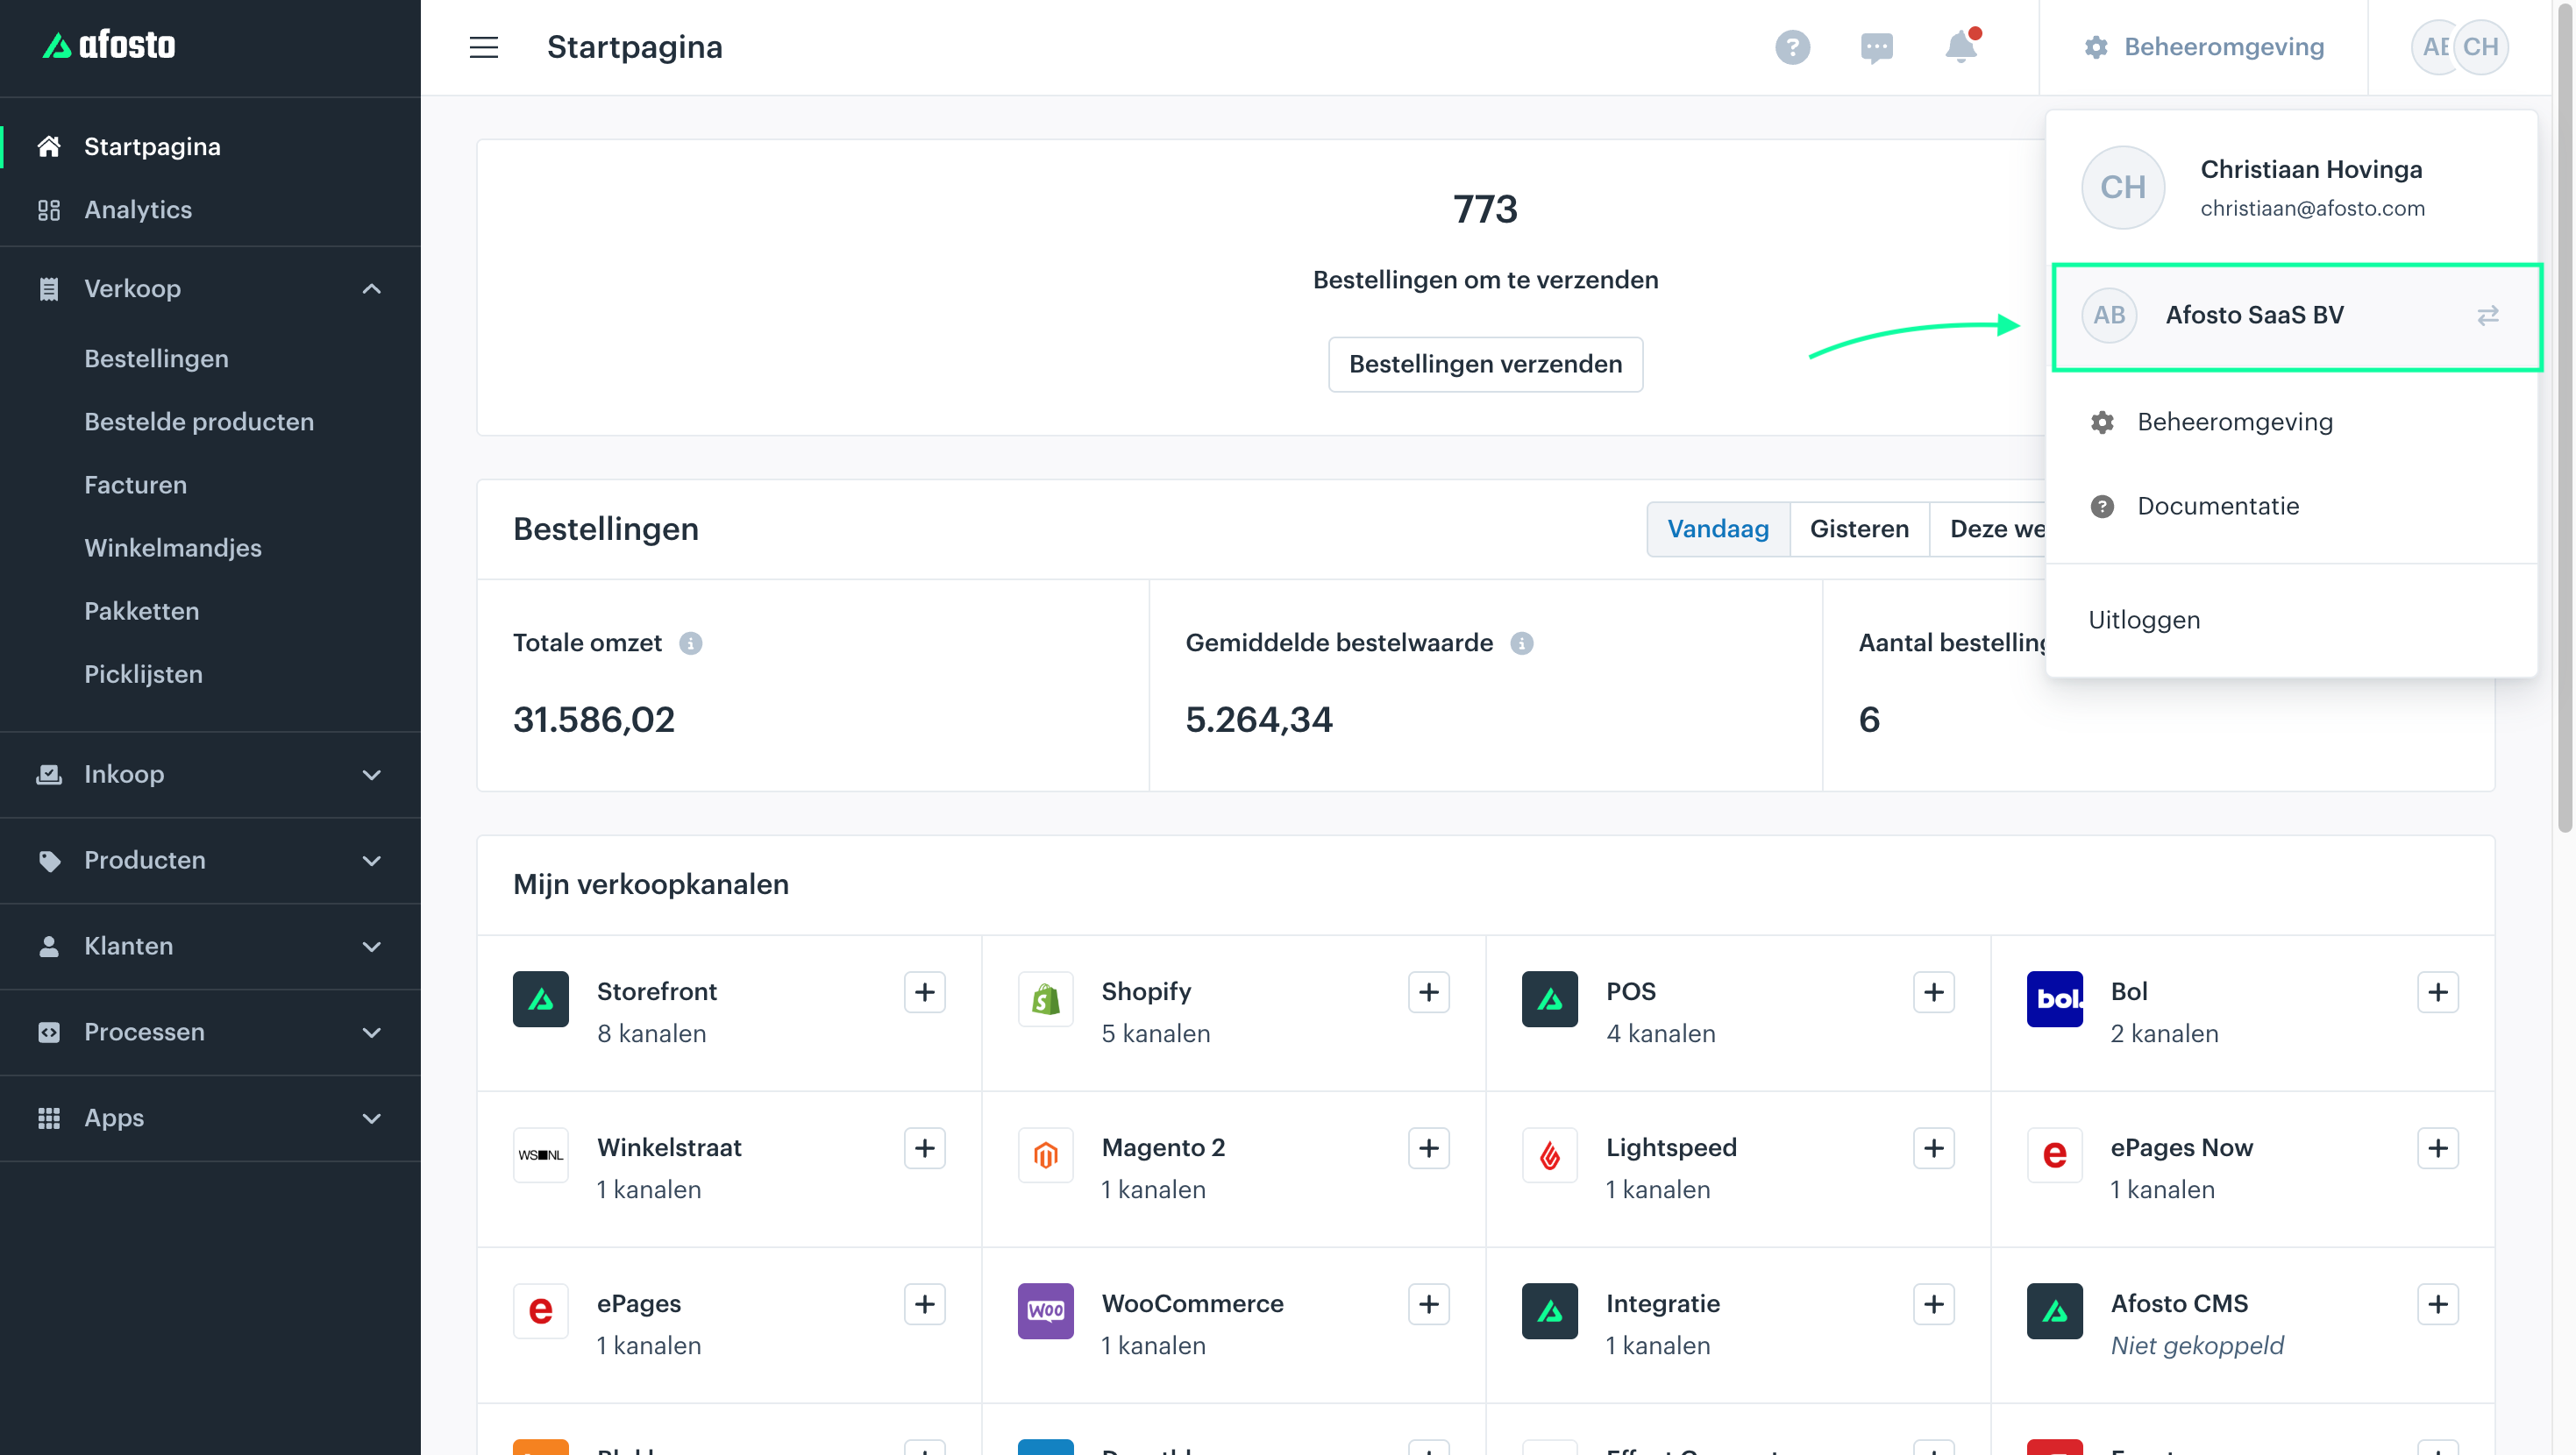Click the christiaan@afosto.com email text

pos(2312,209)
